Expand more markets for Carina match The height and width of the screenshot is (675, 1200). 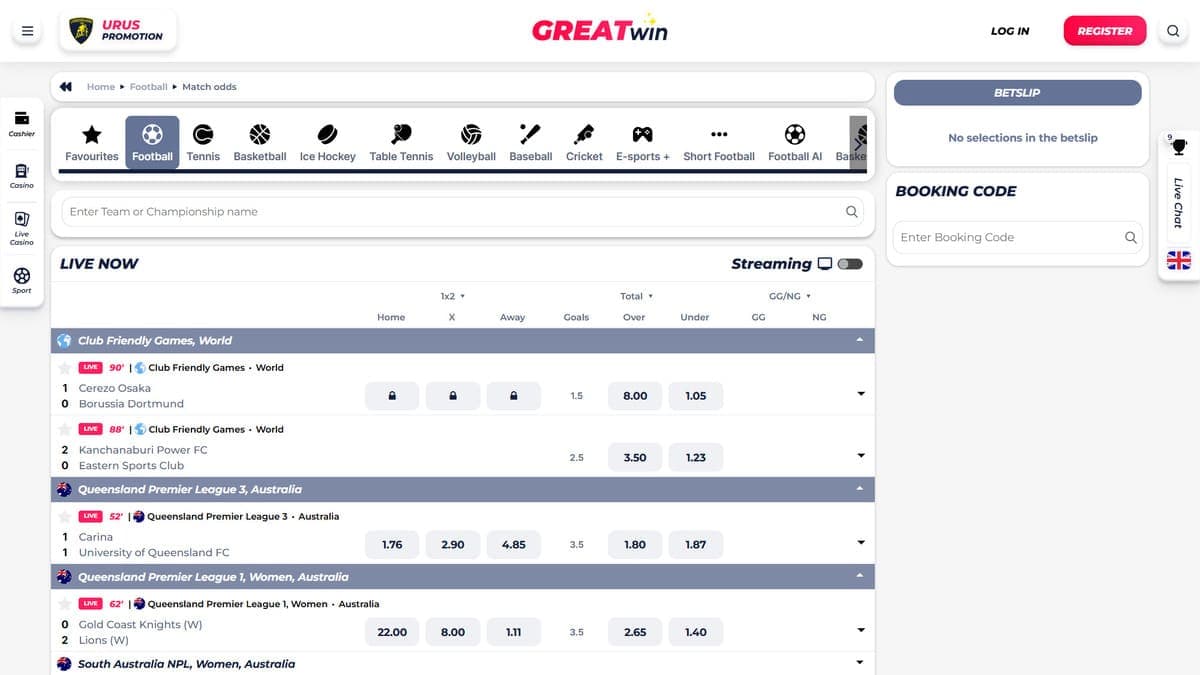860,544
